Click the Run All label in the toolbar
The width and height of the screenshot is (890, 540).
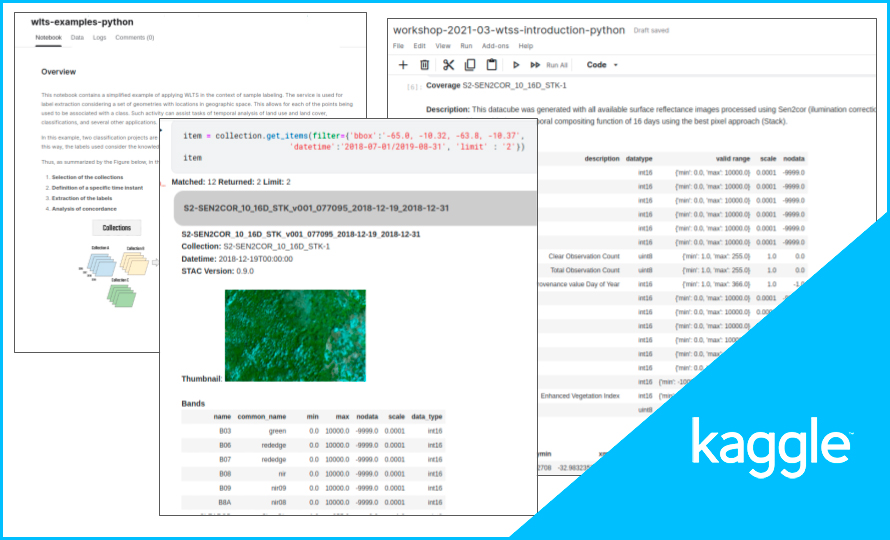coord(557,65)
